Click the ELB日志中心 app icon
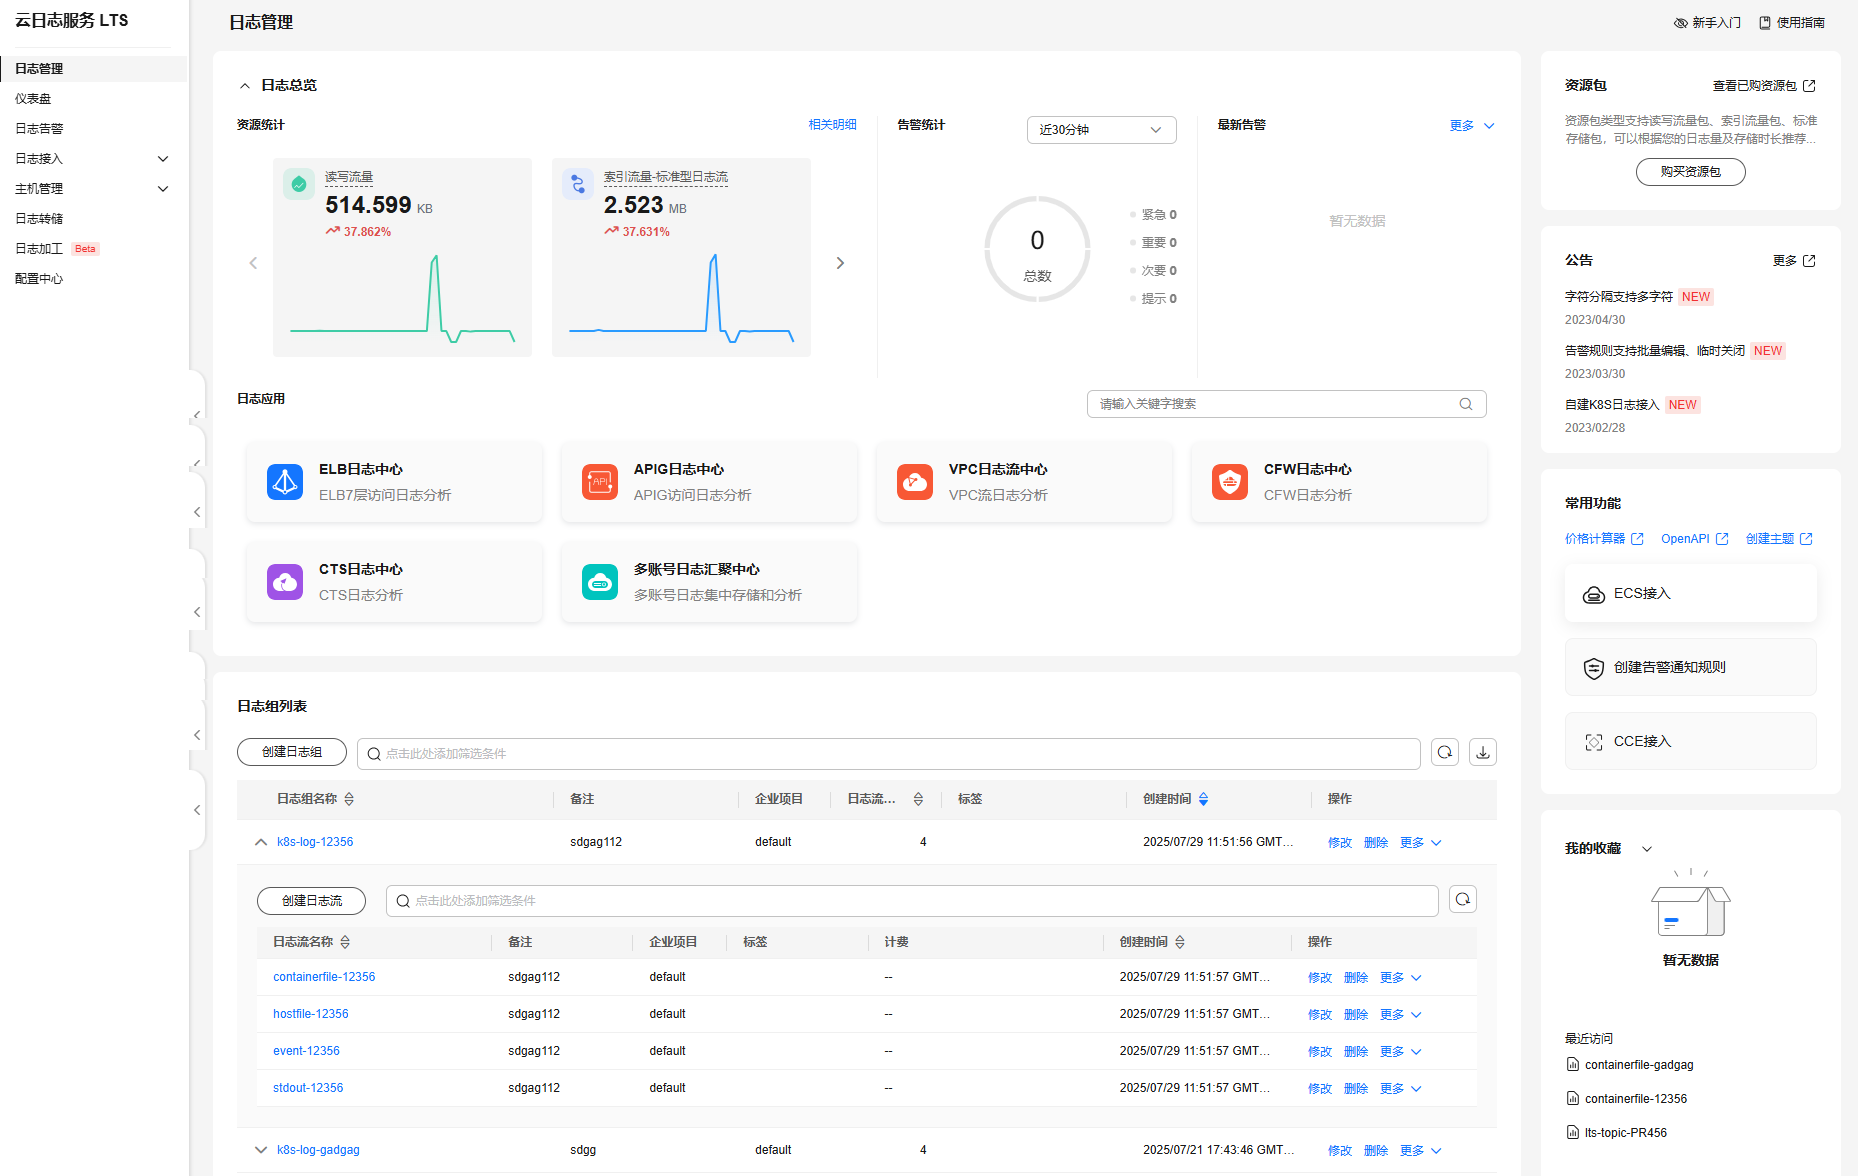1858x1176 pixels. coord(285,482)
